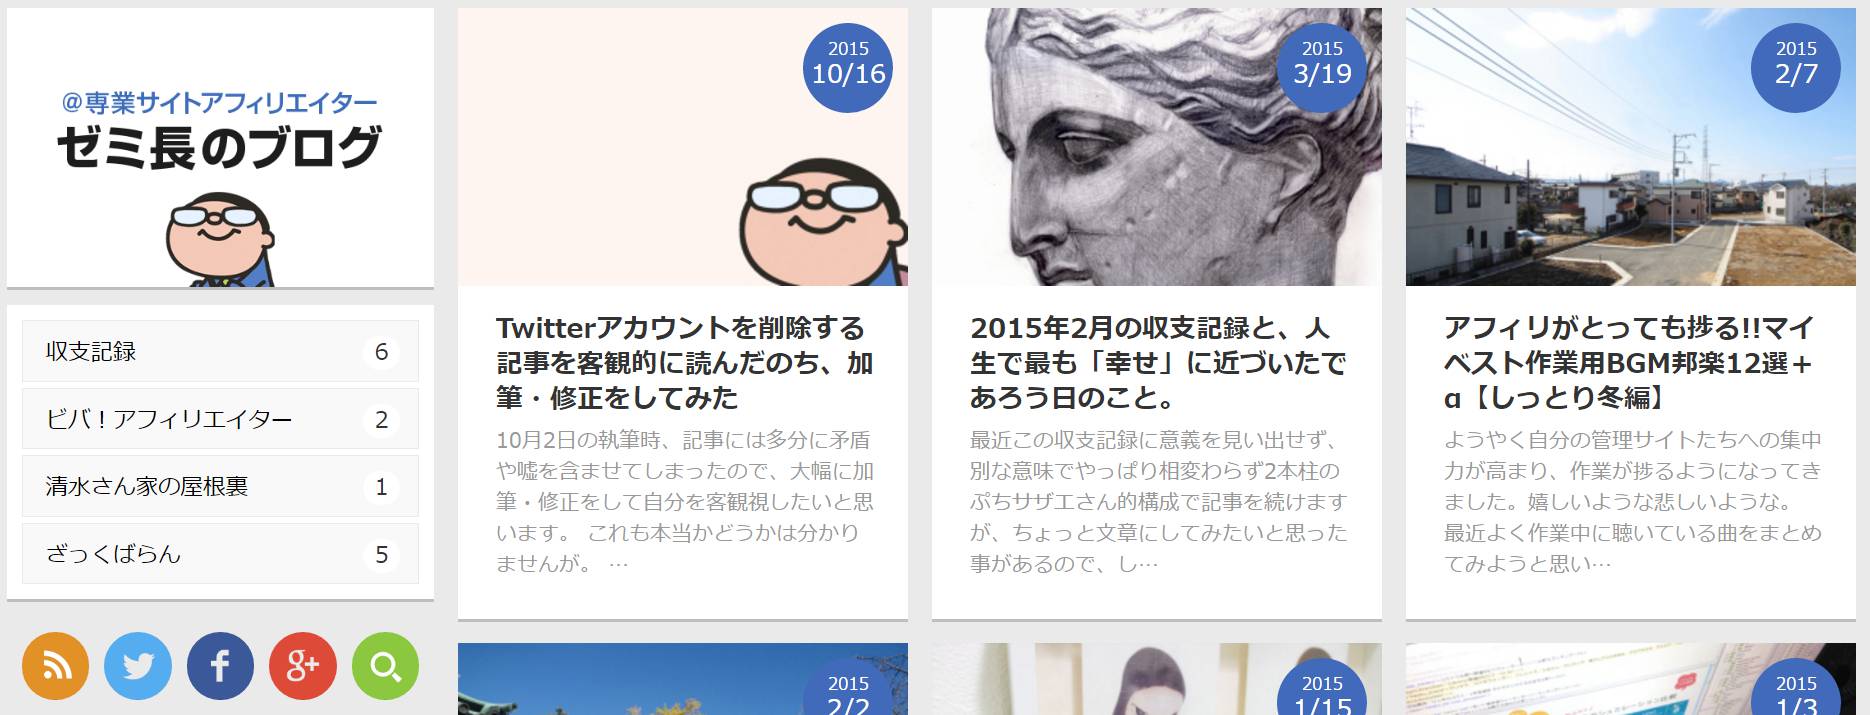Open the green search magnifier icon
This screenshot has width=1870, height=715.
pos(385,666)
